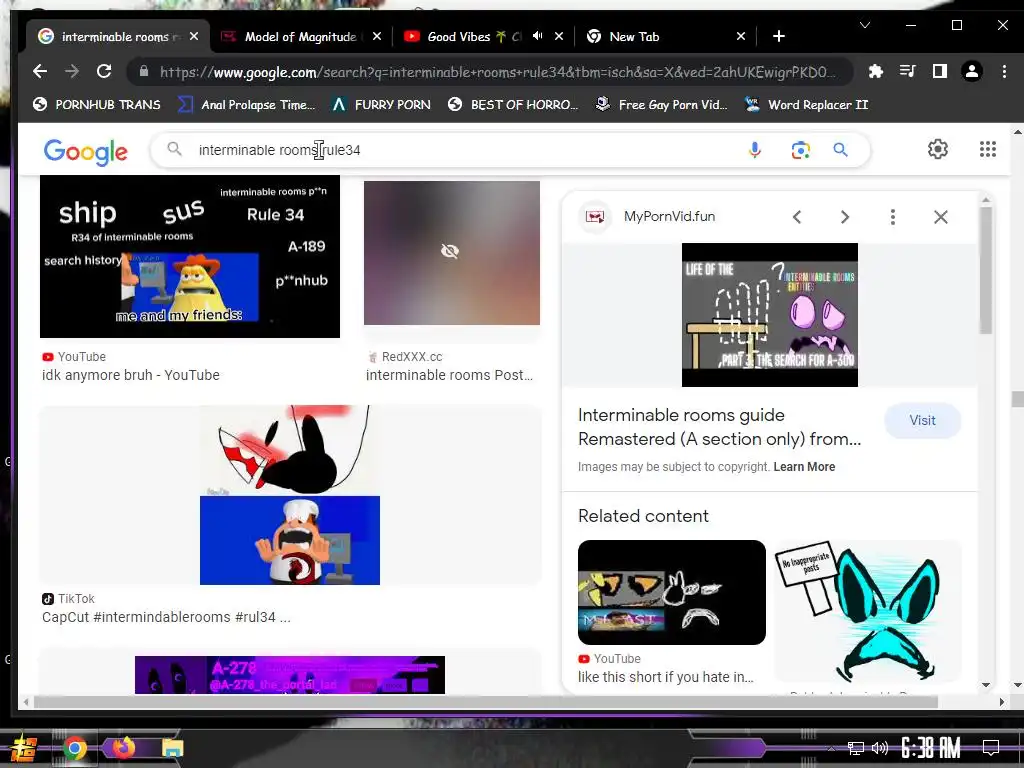Open preview panel more options dots
Viewport: 1024px width, 768px height.
(x=893, y=217)
